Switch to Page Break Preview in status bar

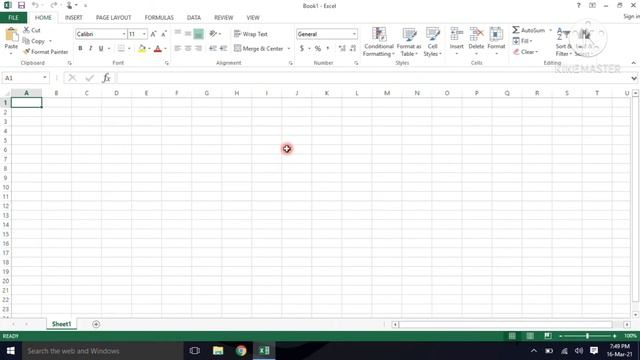[548, 336]
